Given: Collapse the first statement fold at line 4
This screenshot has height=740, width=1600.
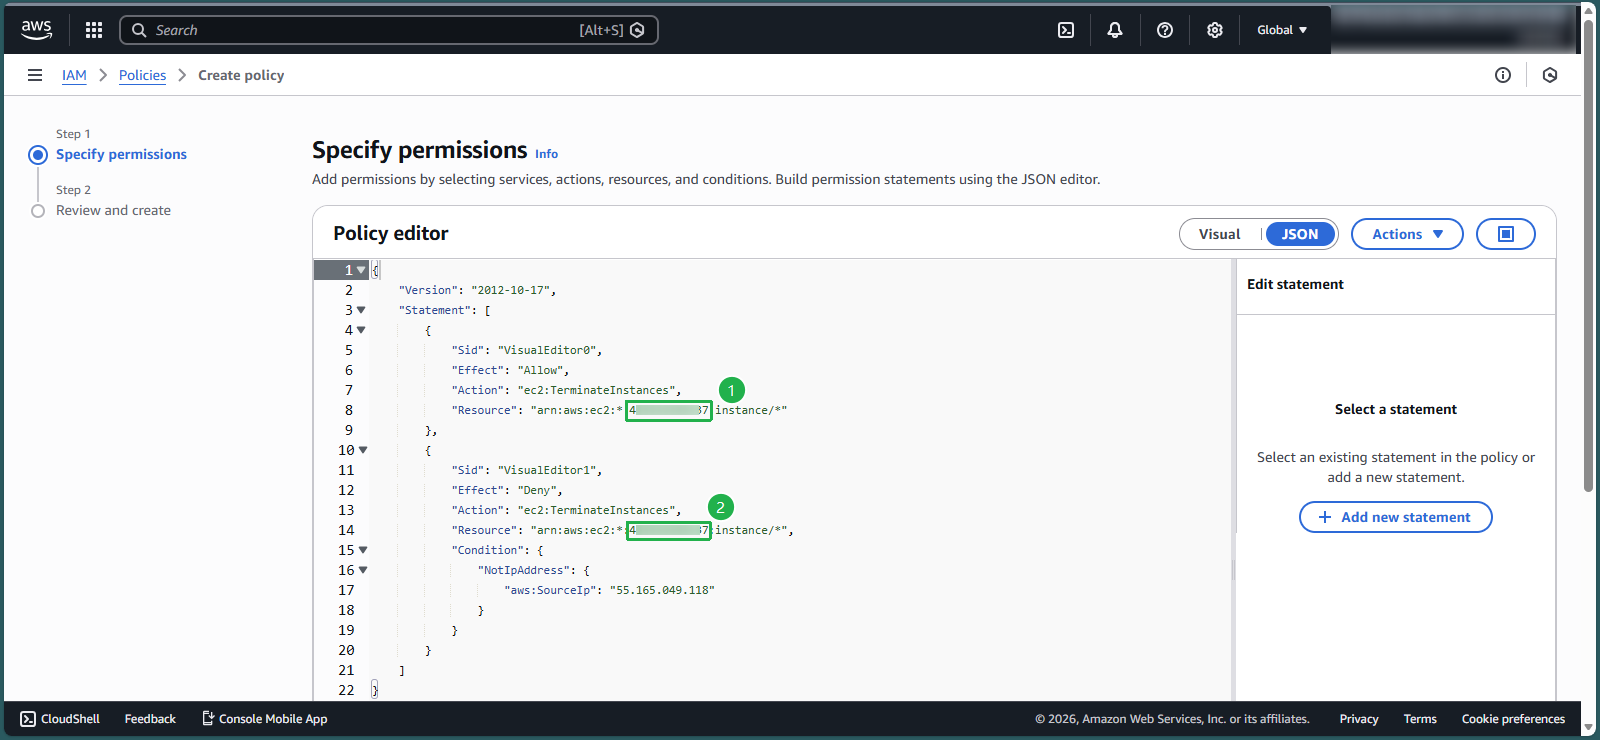Looking at the screenshot, I should [361, 330].
